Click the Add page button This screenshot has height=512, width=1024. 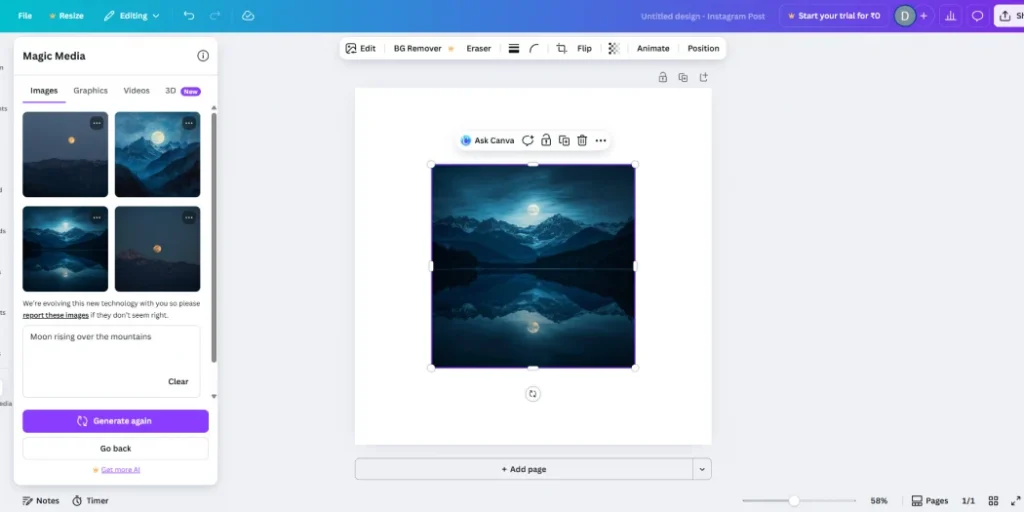pyautogui.click(x=524, y=469)
